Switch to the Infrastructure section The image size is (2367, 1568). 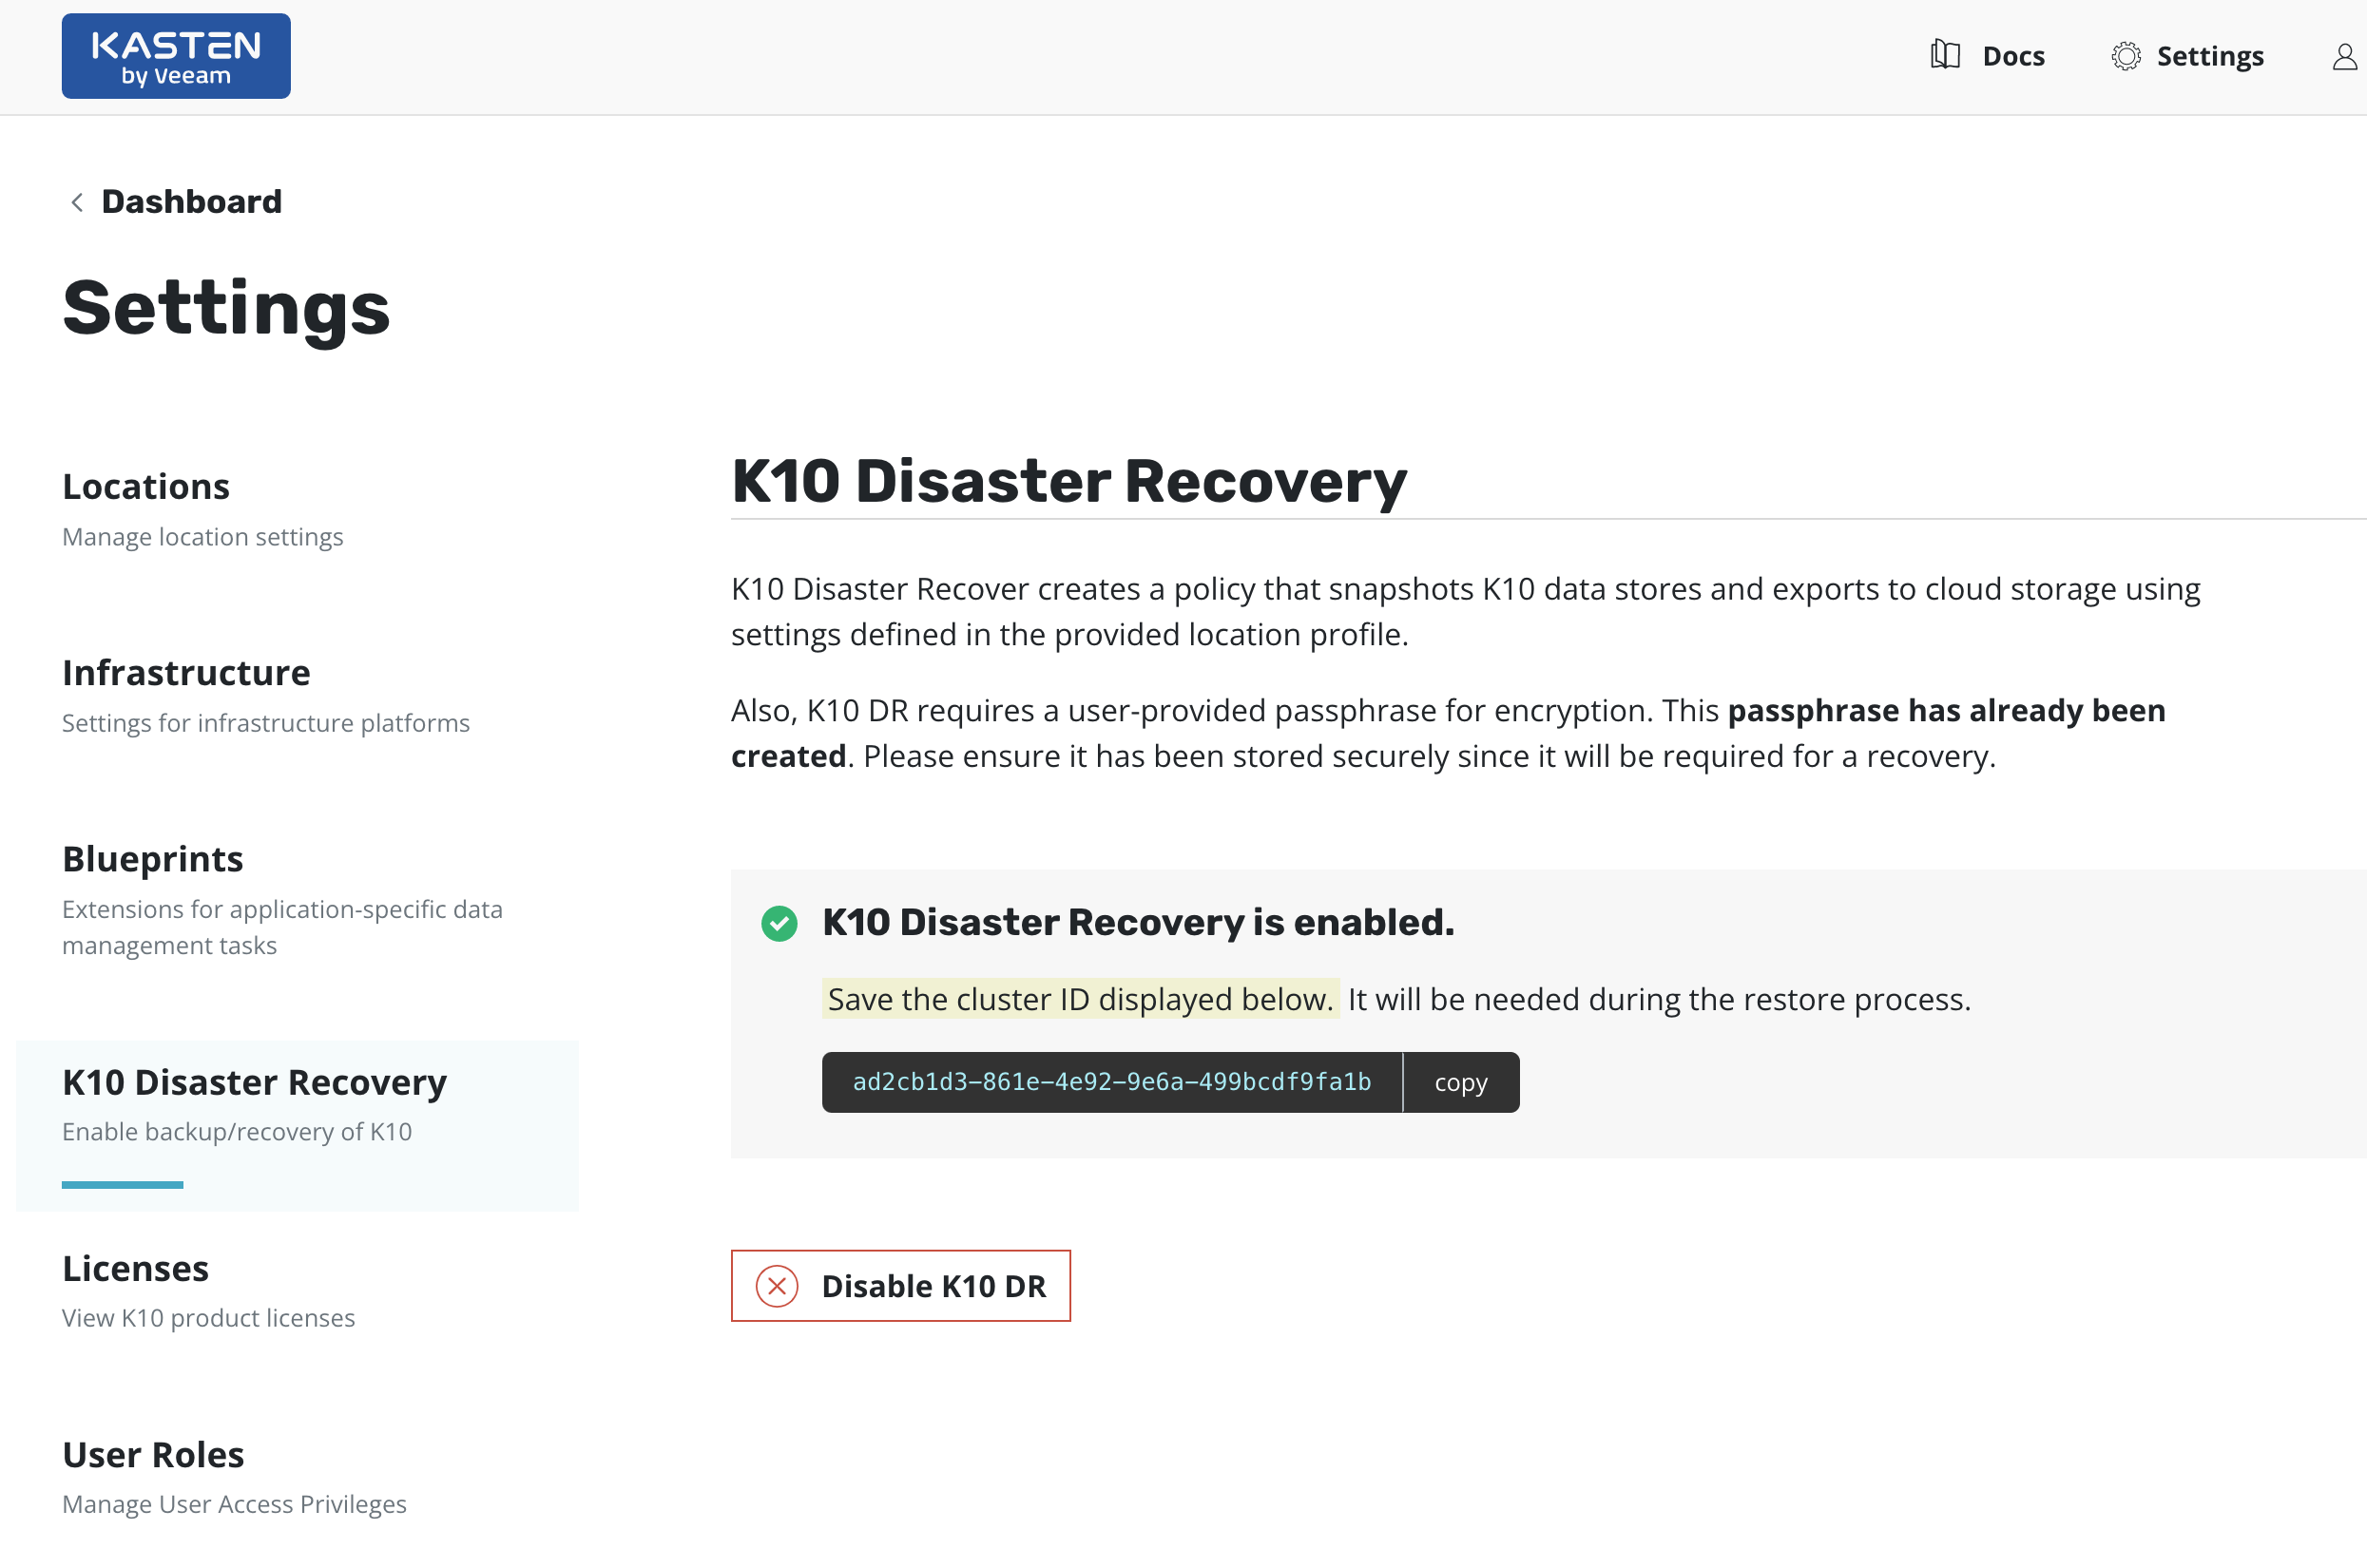tap(186, 673)
